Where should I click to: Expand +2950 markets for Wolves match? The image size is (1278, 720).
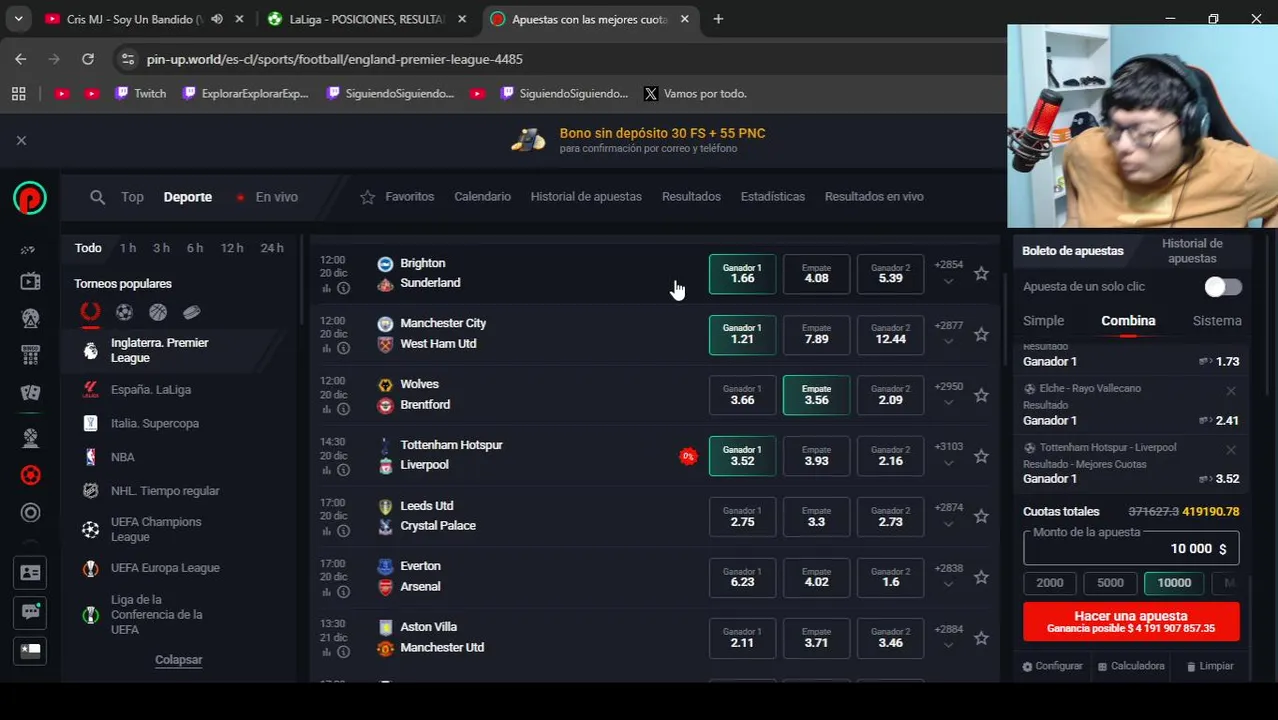tap(948, 394)
